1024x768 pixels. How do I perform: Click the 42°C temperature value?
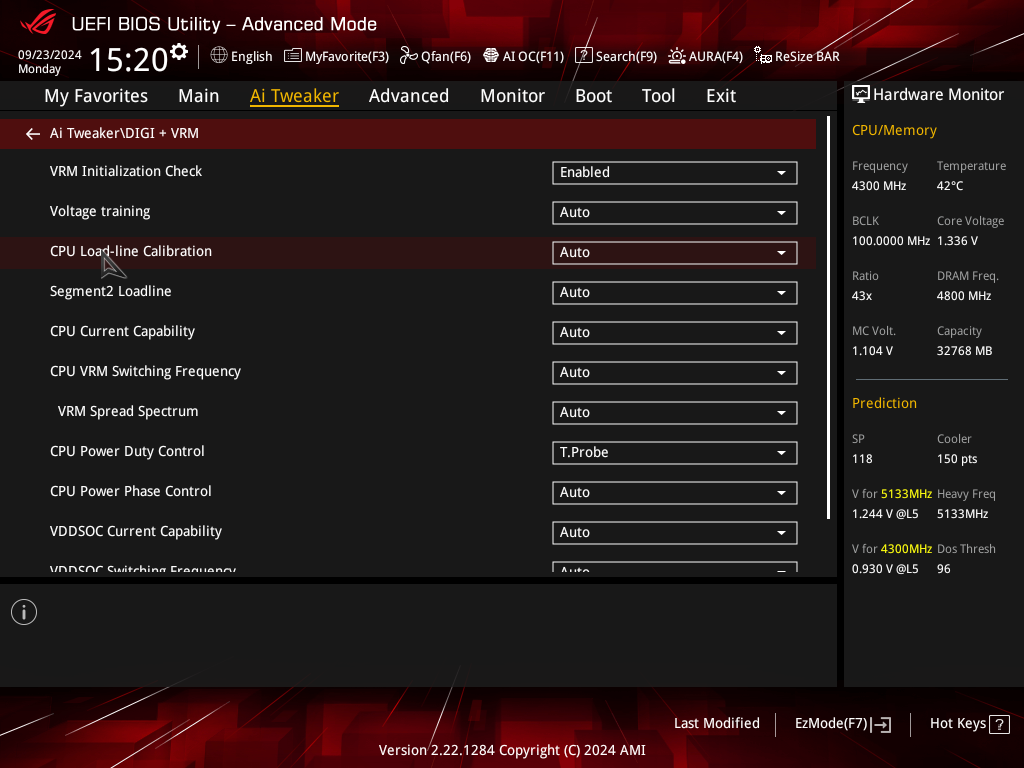pyautogui.click(x=950, y=186)
